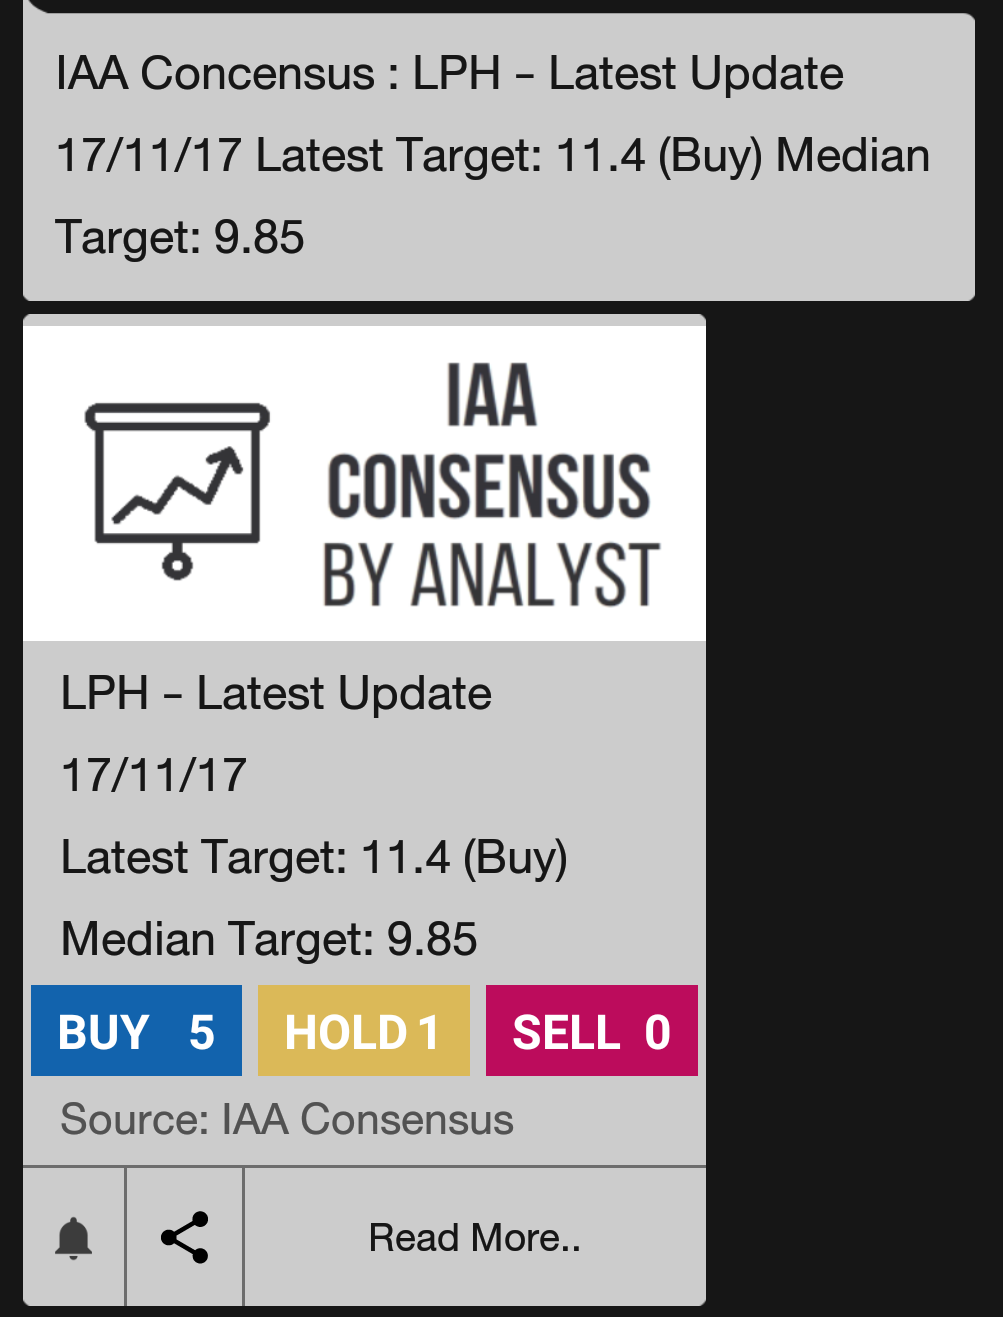Open the IAA Consensus by Analyst banner
1003x1317 pixels.
[364, 483]
